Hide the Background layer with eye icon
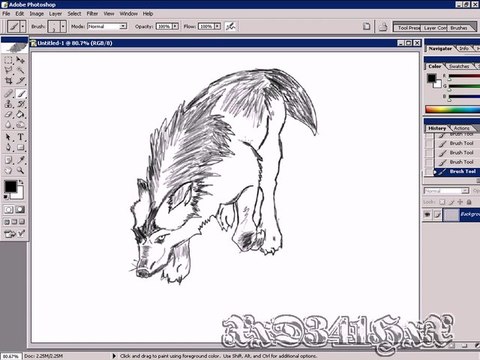 [x=428, y=214]
